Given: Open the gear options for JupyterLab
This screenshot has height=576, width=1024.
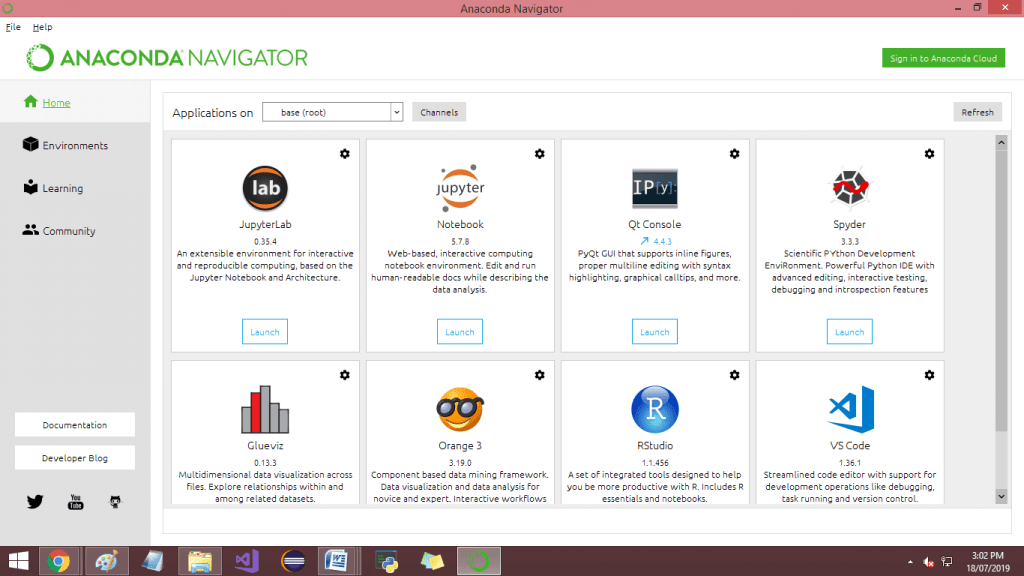Looking at the screenshot, I should (x=344, y=153).
